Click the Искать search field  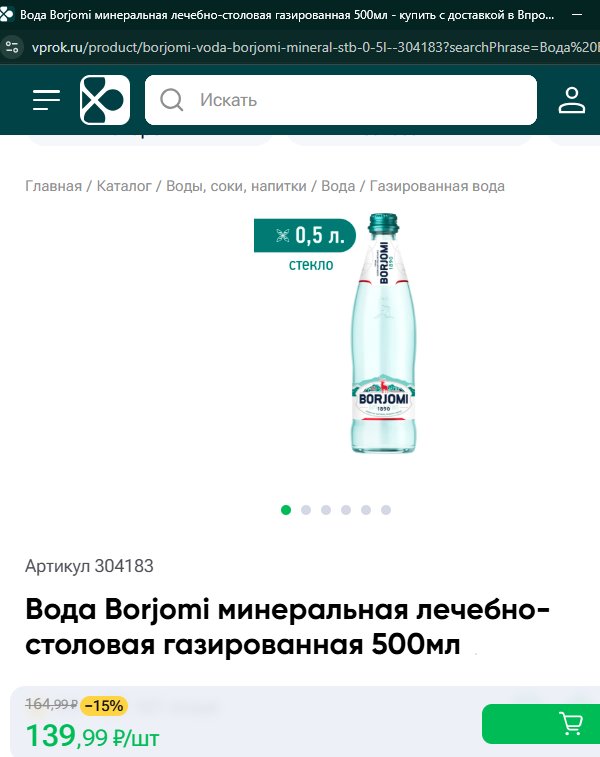tap(341, 100)
